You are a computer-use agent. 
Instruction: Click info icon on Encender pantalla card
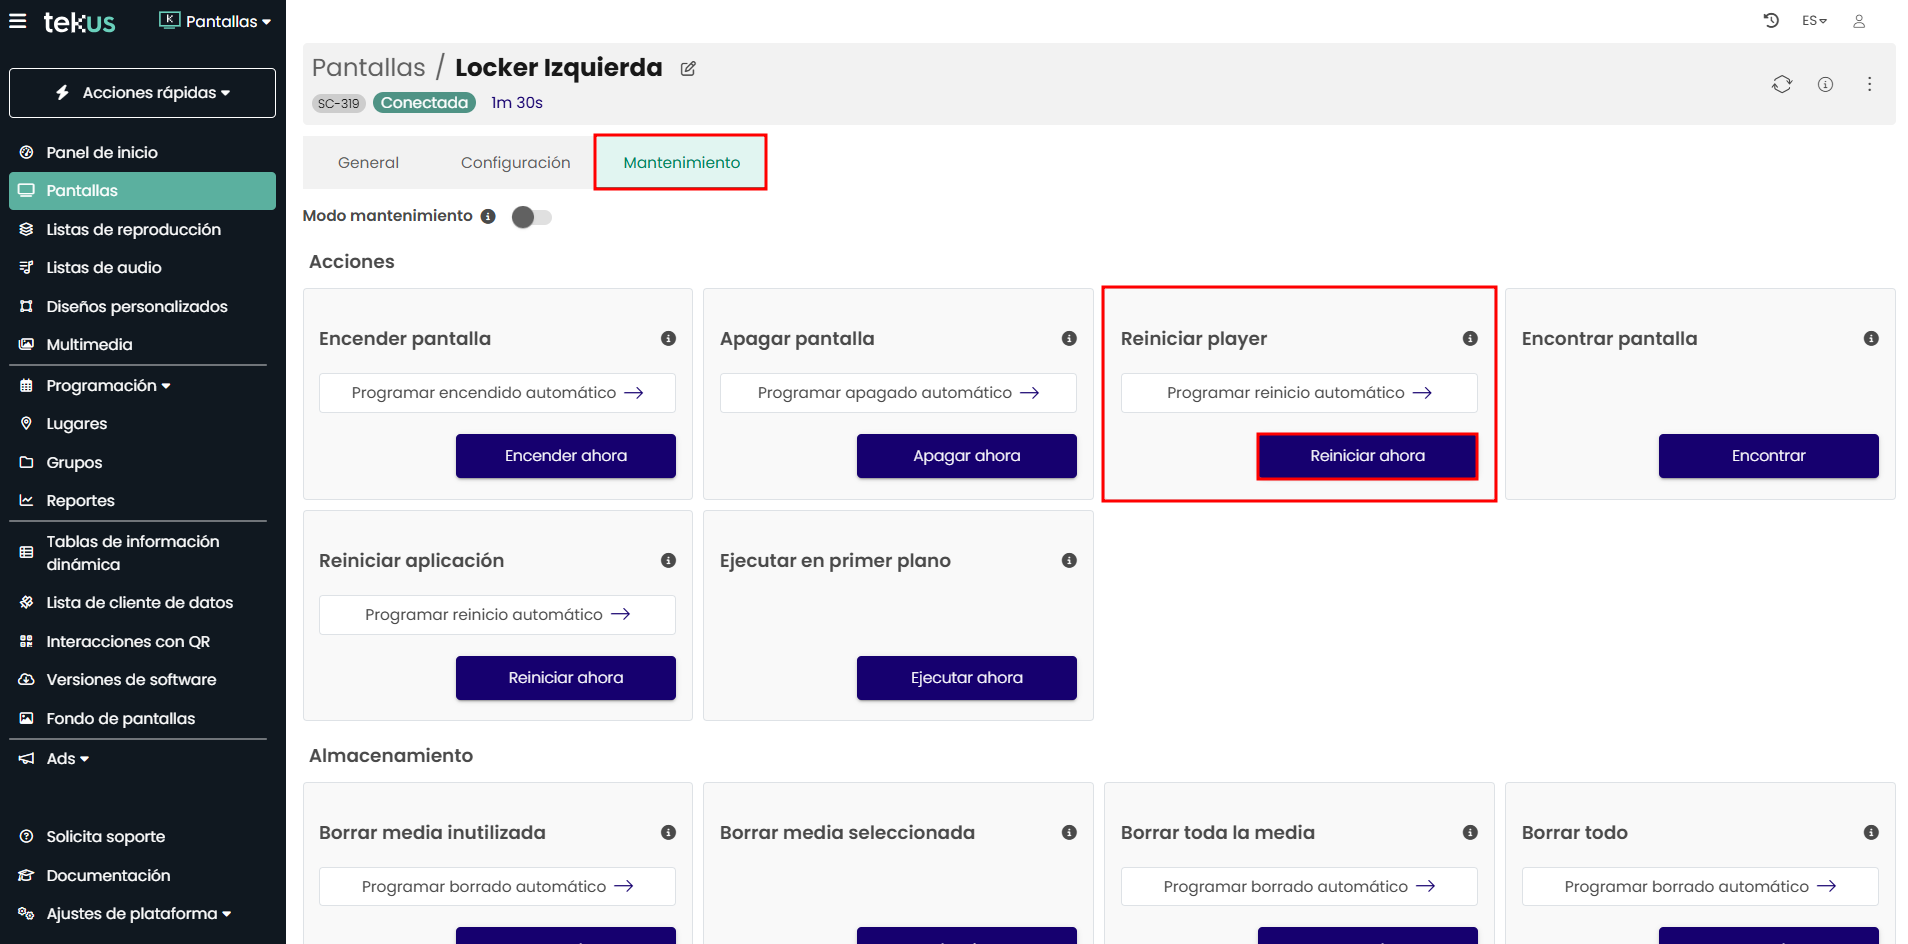[668, 339]
